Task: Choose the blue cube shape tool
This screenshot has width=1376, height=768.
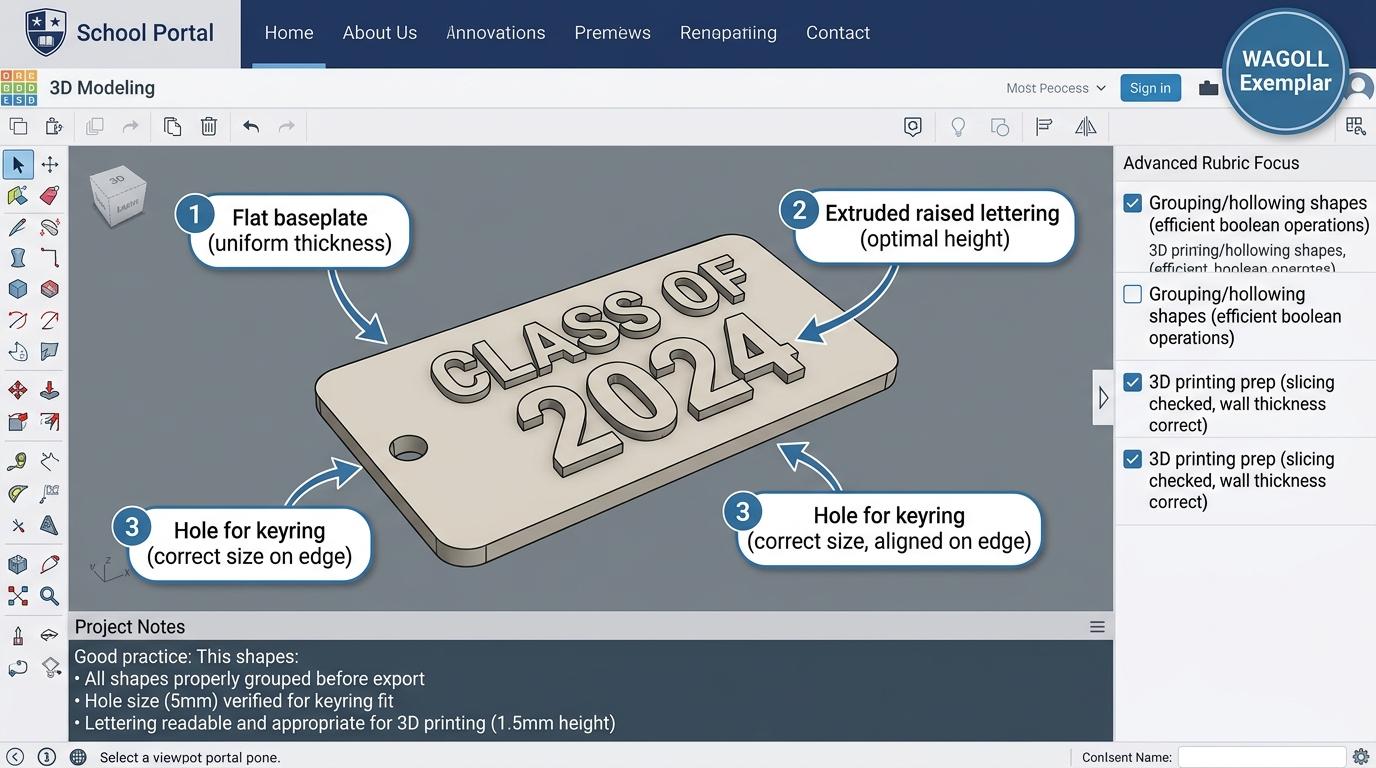Action: [18, 289]
